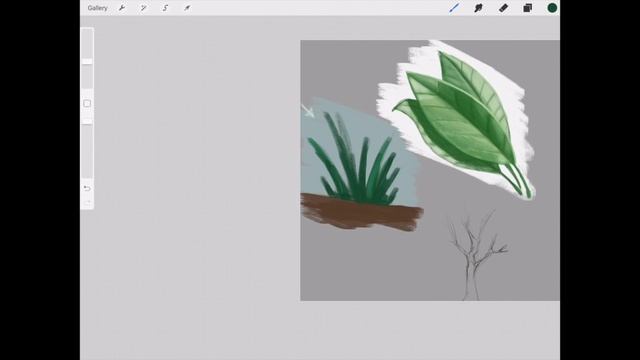Open the Gallery
The image size is (640, 360).
pos(98,8)
